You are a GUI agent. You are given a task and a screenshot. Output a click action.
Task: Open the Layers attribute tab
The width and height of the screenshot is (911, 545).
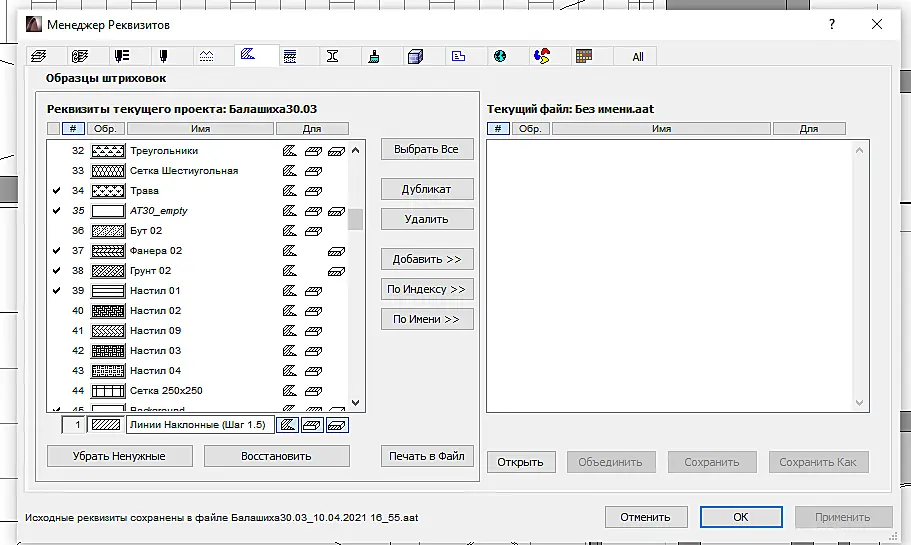pyautogui.click(x=39, y=56)
